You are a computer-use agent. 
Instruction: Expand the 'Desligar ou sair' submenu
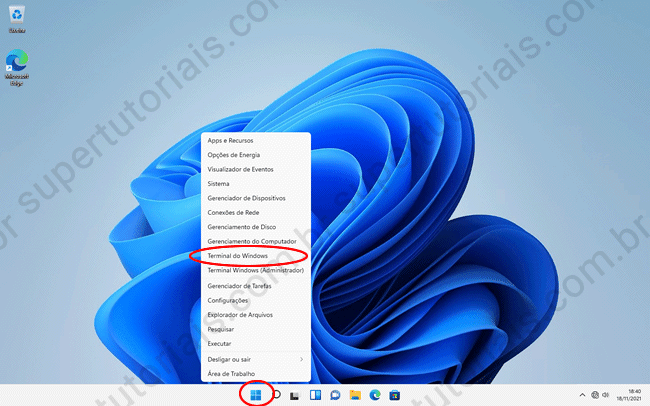pos(255,358)
